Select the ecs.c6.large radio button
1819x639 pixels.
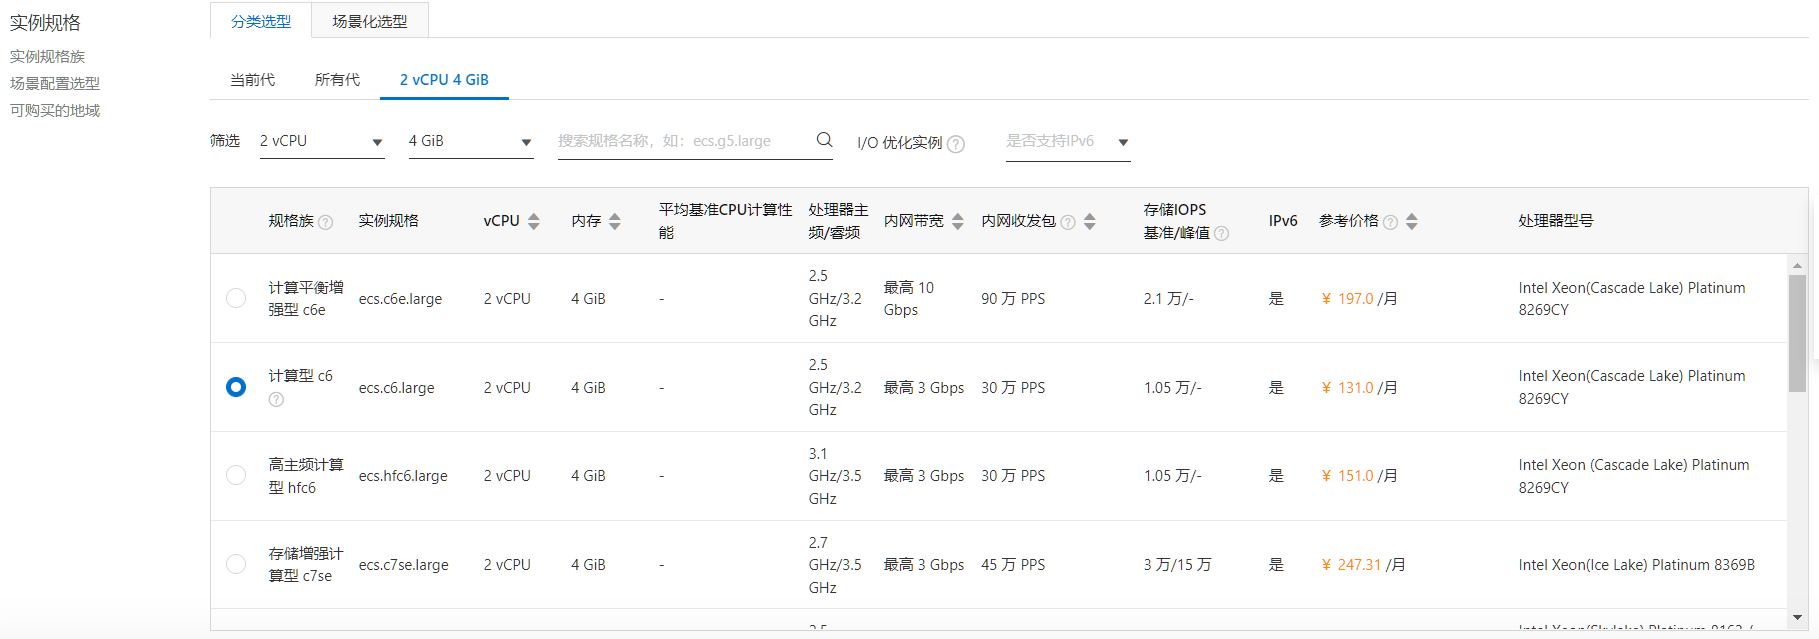tap(236, 387)
